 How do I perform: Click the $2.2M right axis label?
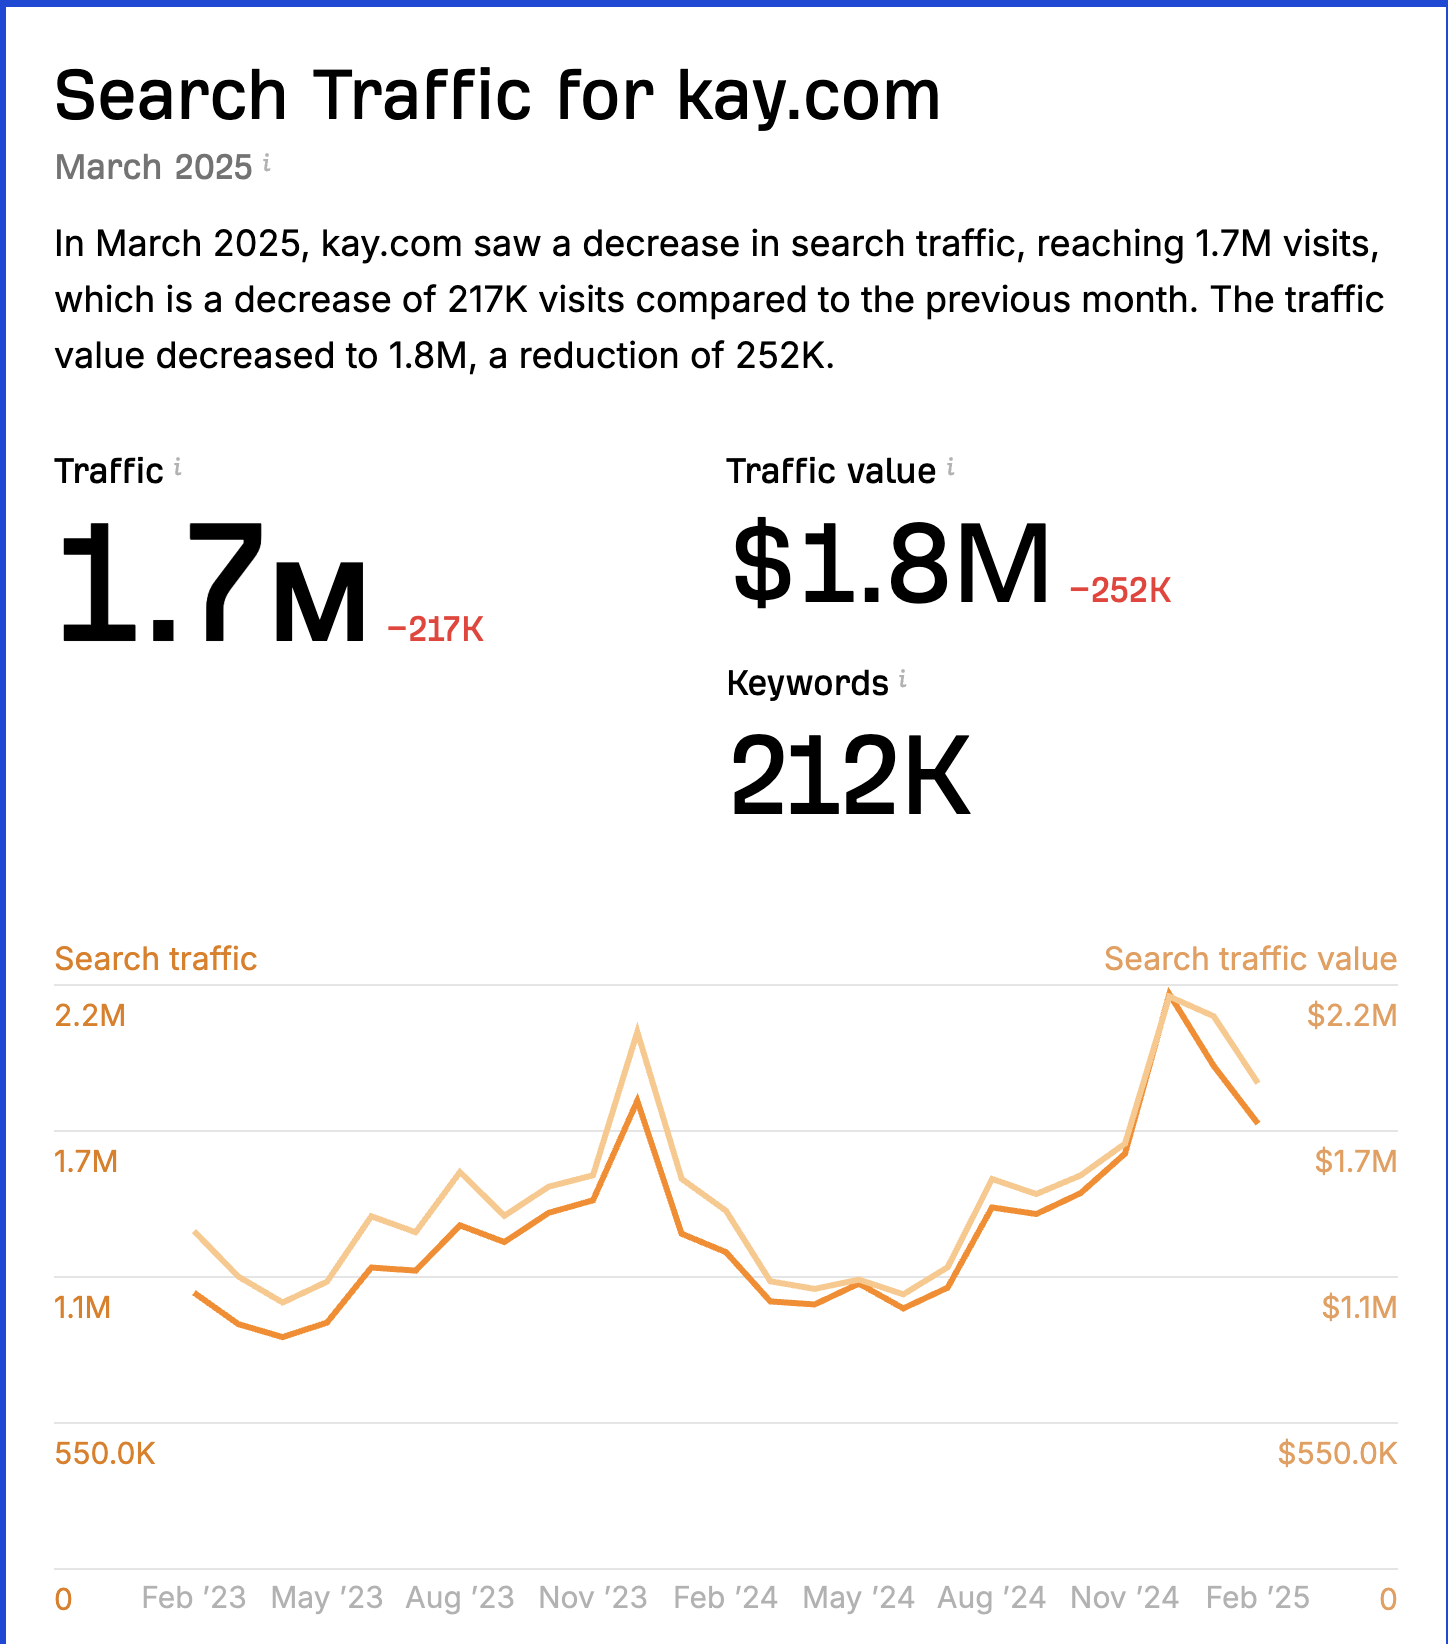point(1352,1016)
